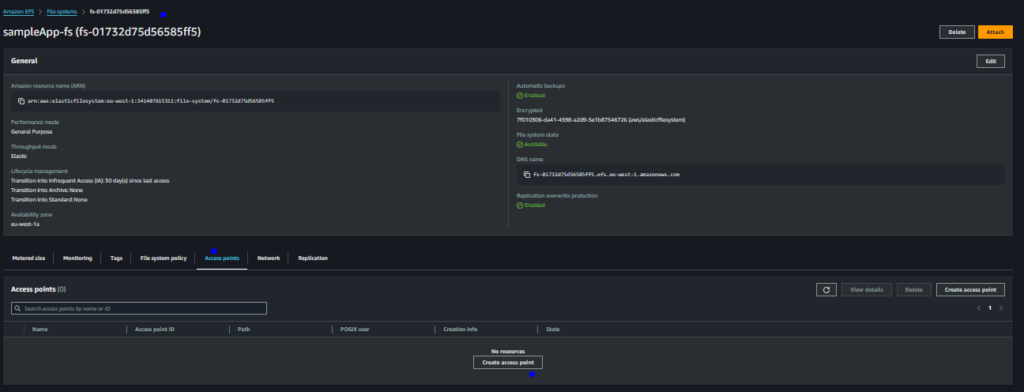Screen dimensions: 1024x392
Task: Click the orange Attach button
Action: click(x=995, y=32)
